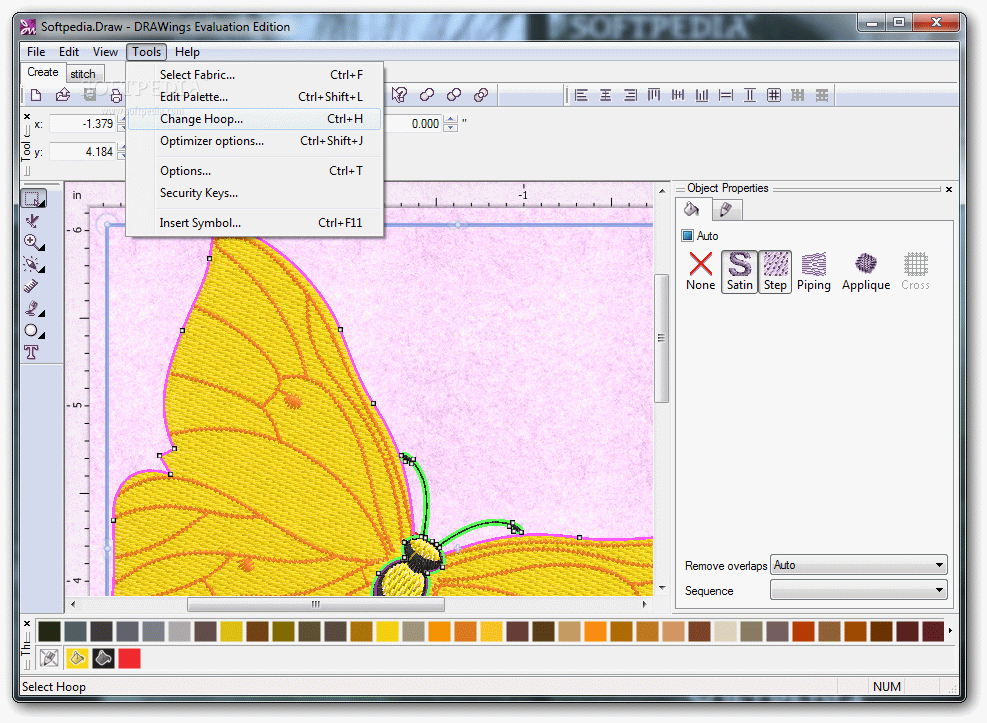The image size is (987, 723).
Task: Click the Save disk icon
Action: point(89,95)
